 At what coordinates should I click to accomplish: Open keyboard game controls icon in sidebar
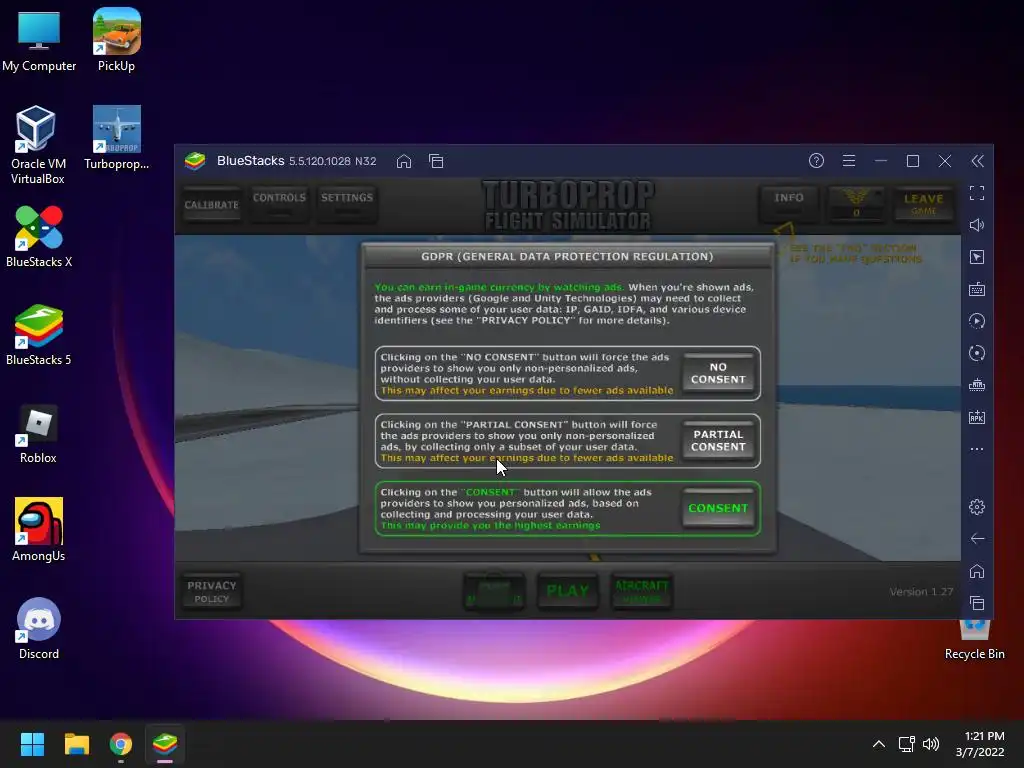click(977, 289)
